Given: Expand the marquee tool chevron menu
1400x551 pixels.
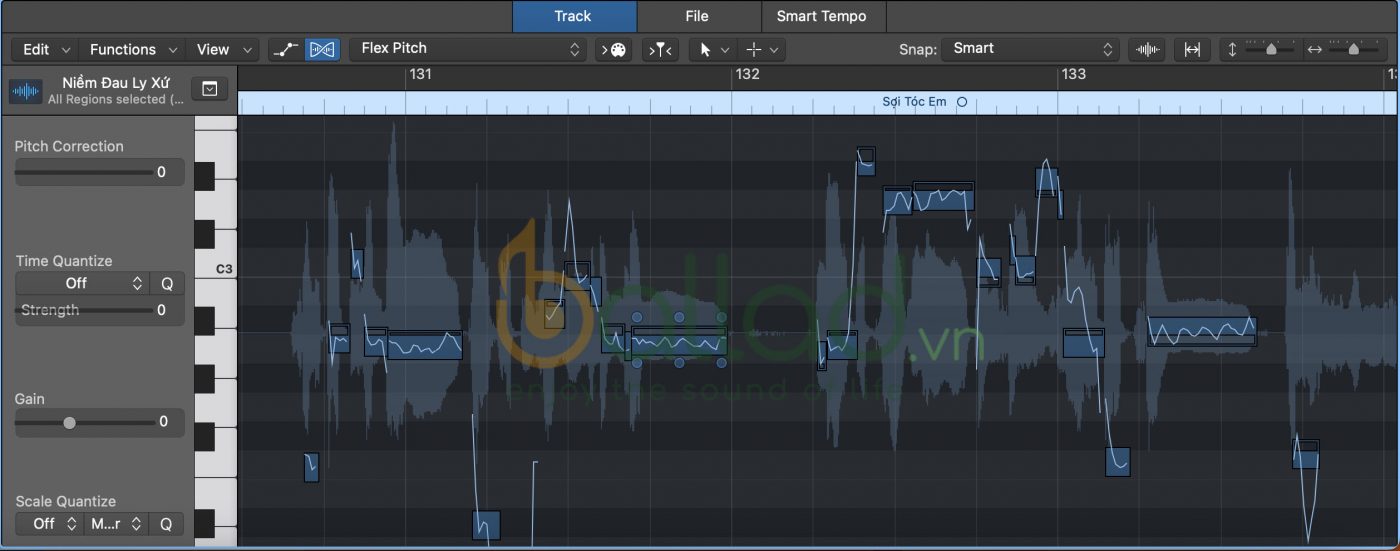Looking at the screenshot, I should click(x=775, y=49).
